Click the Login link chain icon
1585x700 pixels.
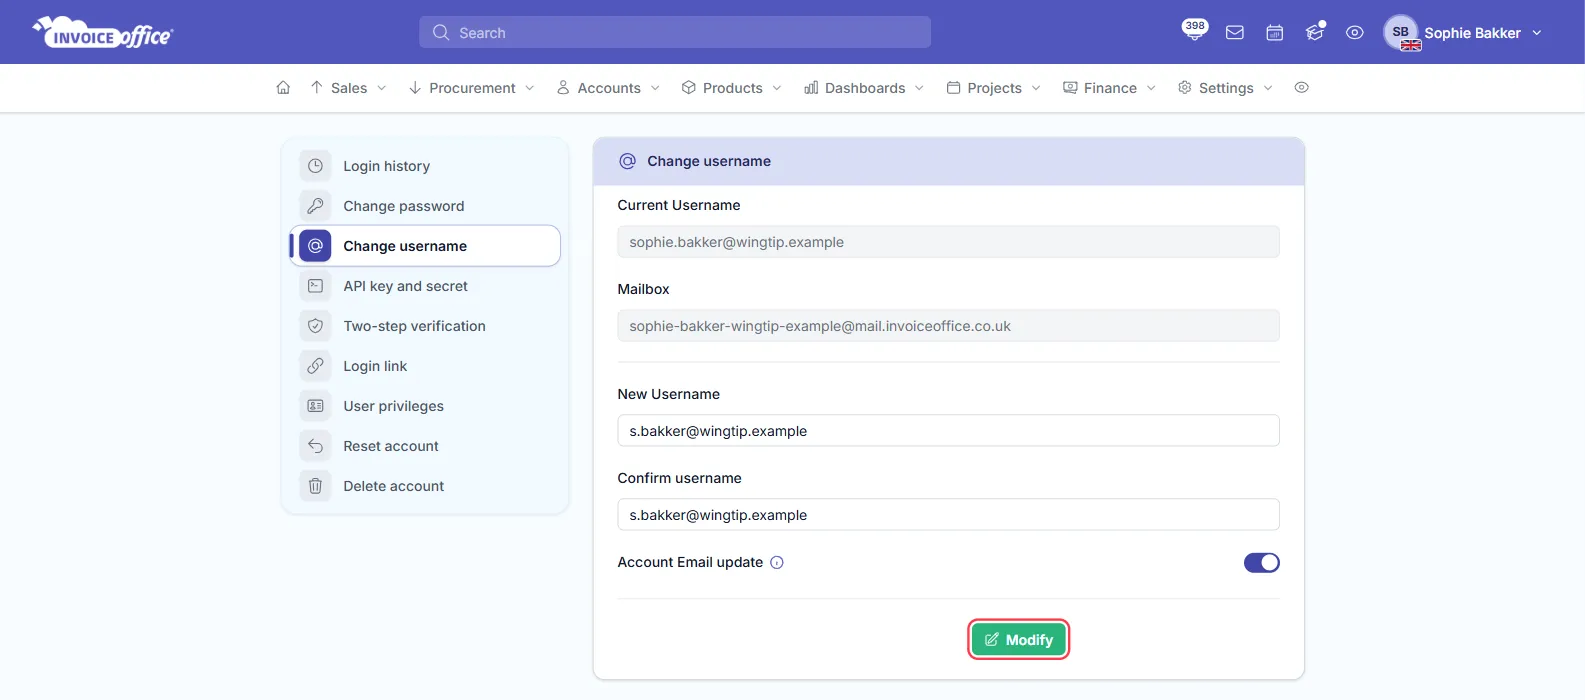[315, 366]
